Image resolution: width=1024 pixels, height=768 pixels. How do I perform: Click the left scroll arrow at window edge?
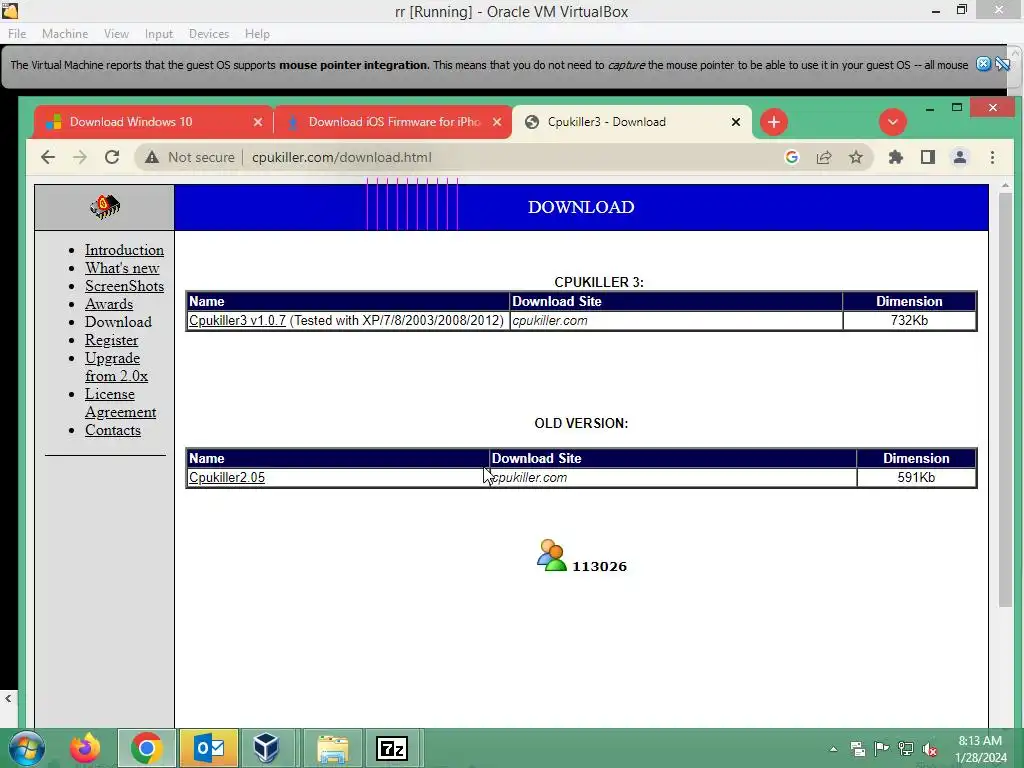pyautogui.click(x=8, y=698)
